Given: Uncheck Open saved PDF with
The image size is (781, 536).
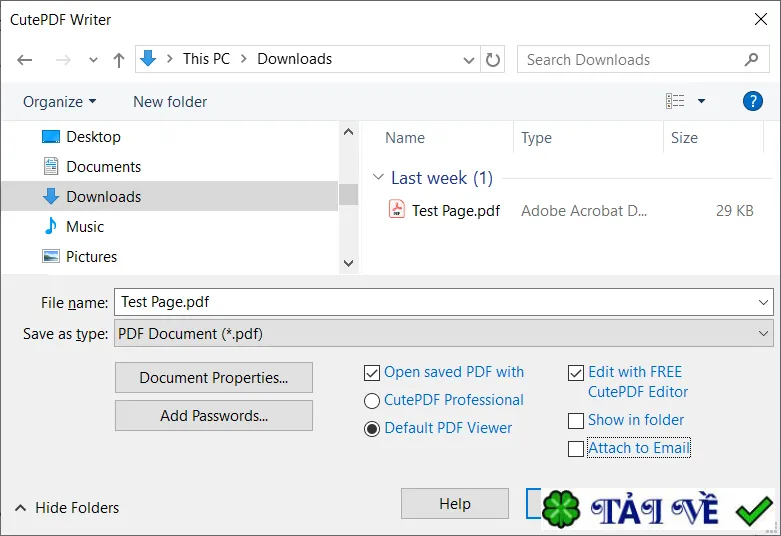Looking at the screenshot, I should pyautogui.click(x=372, y=373).
